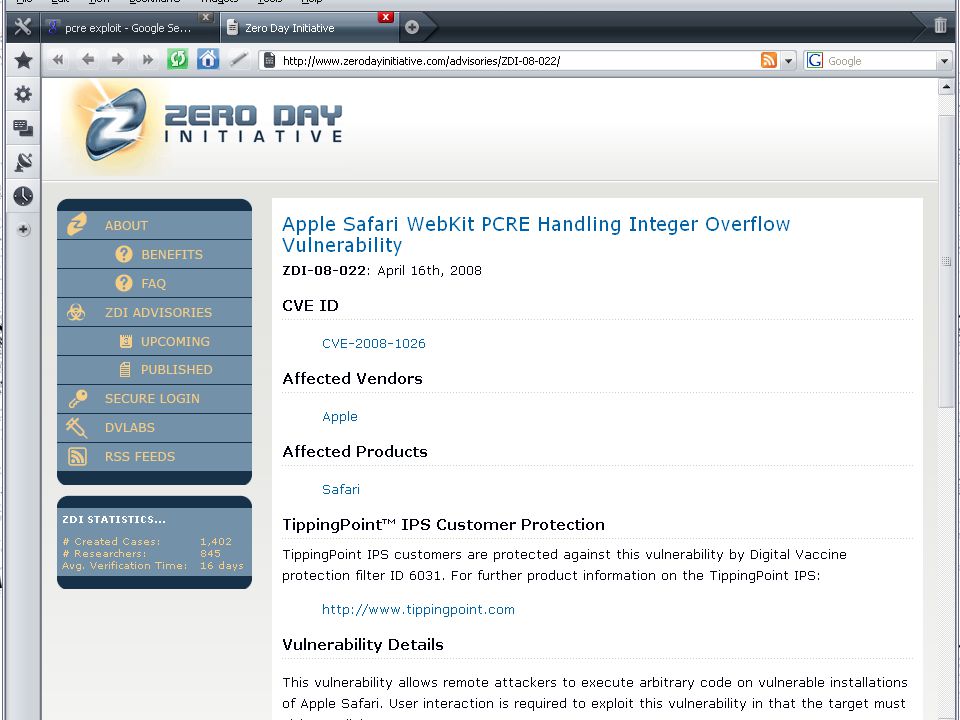This screenshot has width=960, height=720.
Task: Open the Bookmarks star panel
Action: pos(23,60)
